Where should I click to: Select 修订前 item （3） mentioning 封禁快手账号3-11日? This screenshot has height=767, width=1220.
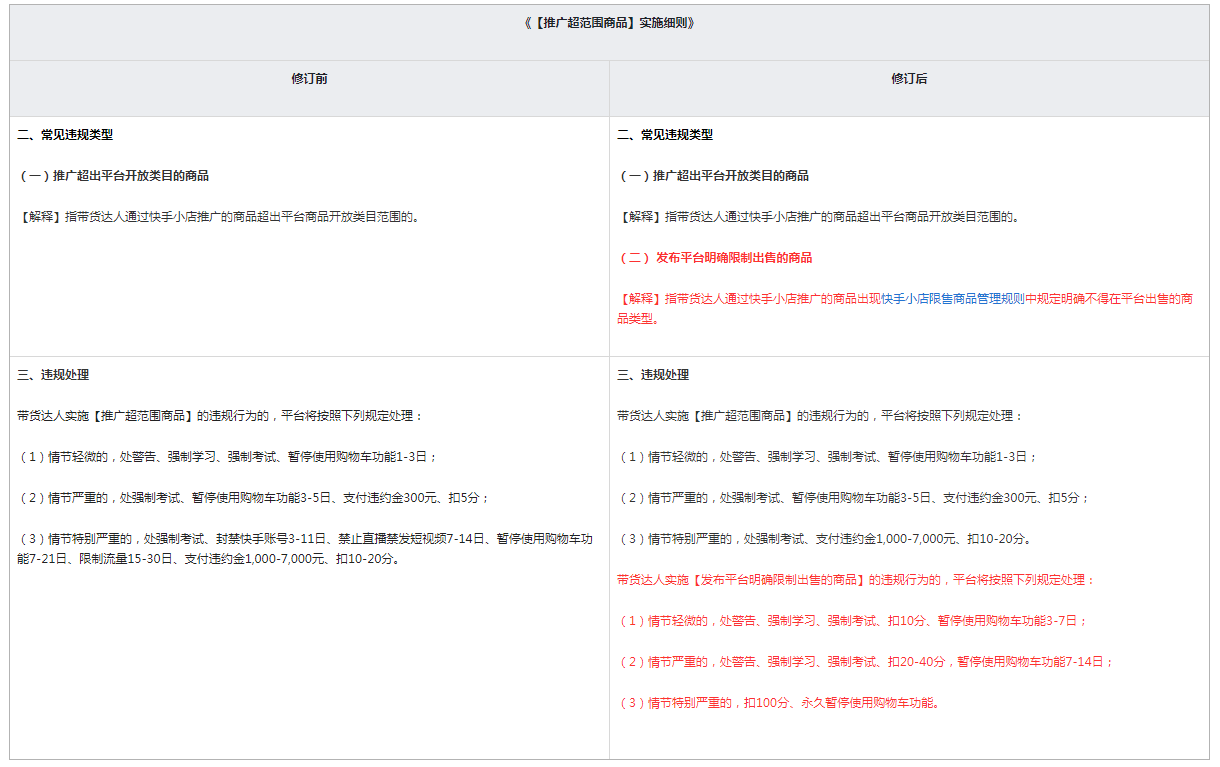pyautogui.click(x=305, y=549)
